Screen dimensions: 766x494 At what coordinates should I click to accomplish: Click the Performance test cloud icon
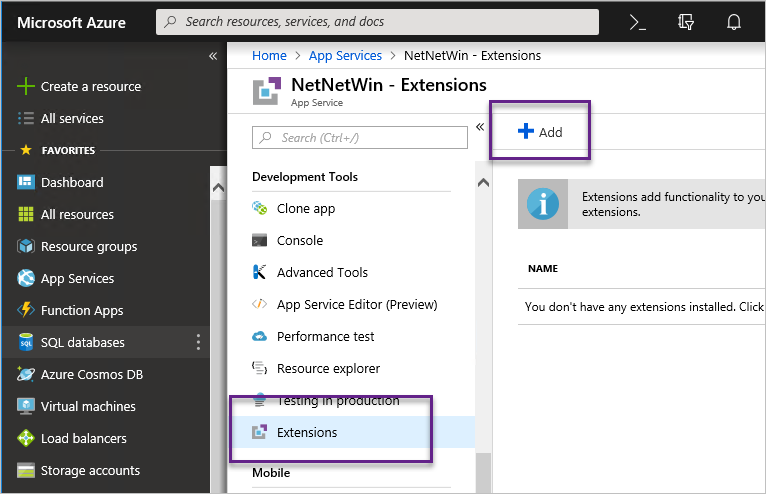point(259,336)
